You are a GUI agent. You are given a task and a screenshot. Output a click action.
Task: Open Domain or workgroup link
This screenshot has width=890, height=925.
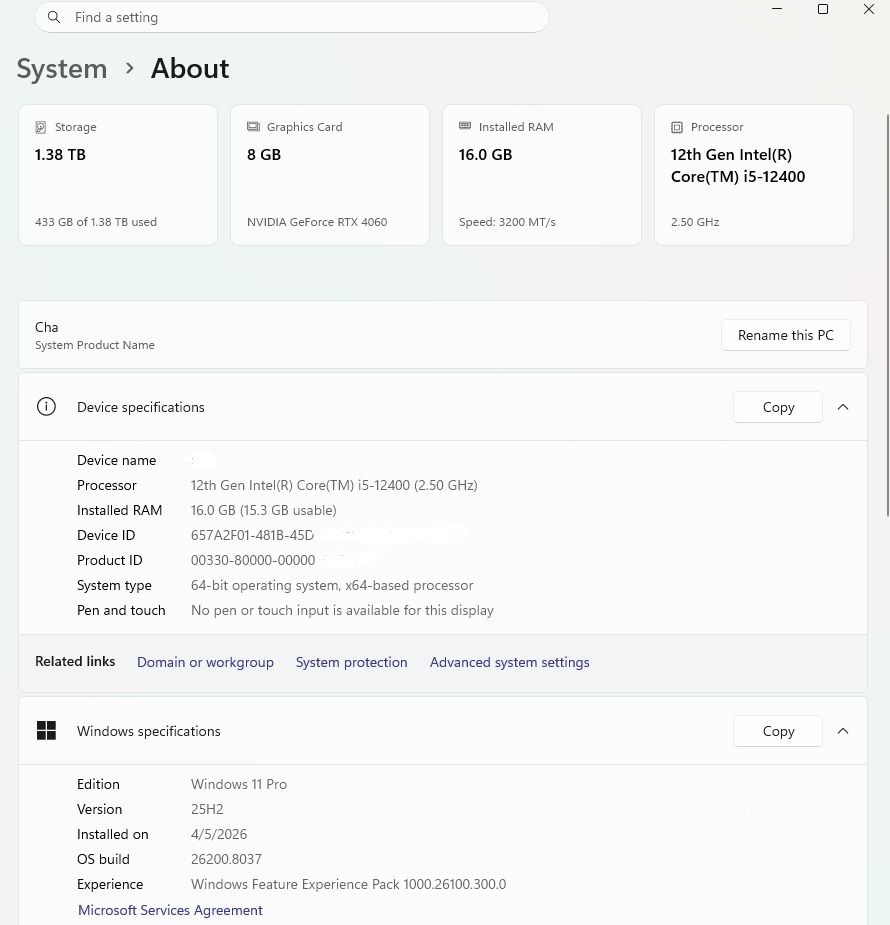click(x=205, y=662)
